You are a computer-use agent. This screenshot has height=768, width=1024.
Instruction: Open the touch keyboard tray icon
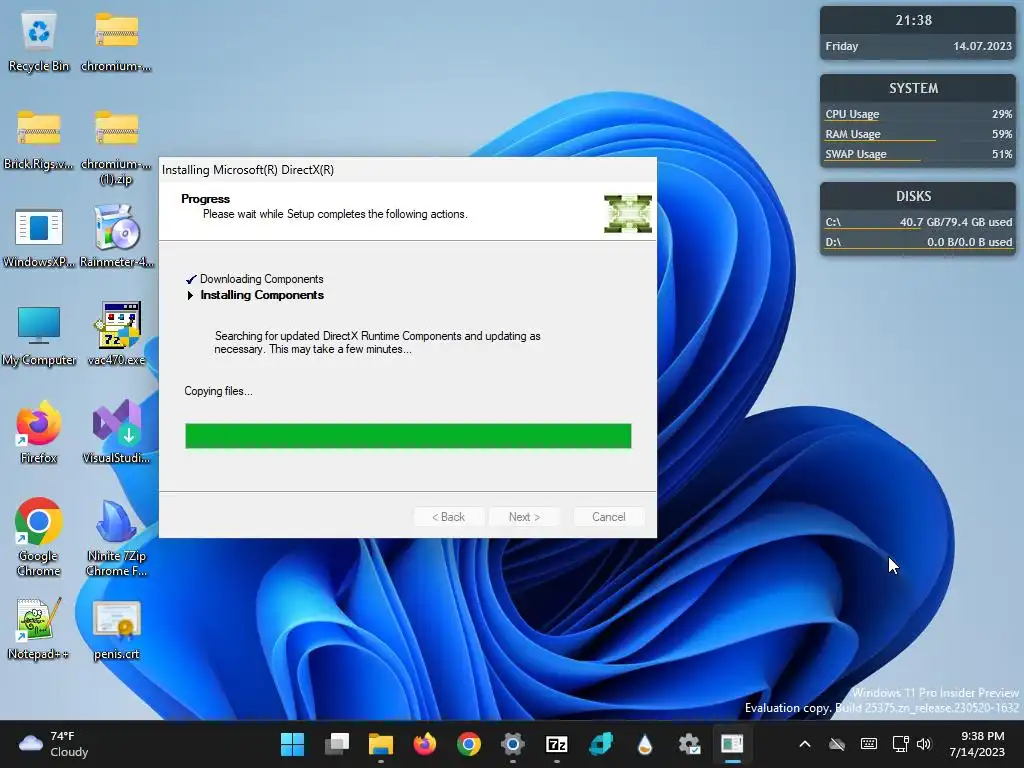(869, 744)
